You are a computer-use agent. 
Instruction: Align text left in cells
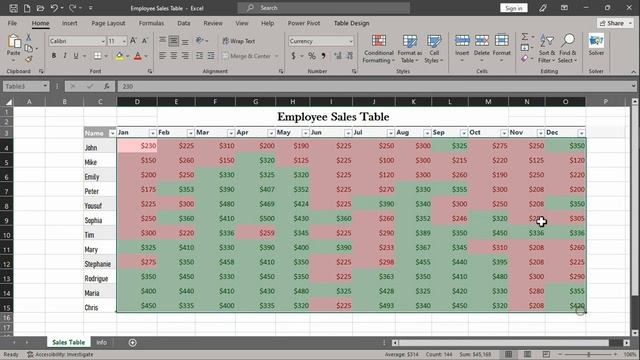(x=162, y=56)
